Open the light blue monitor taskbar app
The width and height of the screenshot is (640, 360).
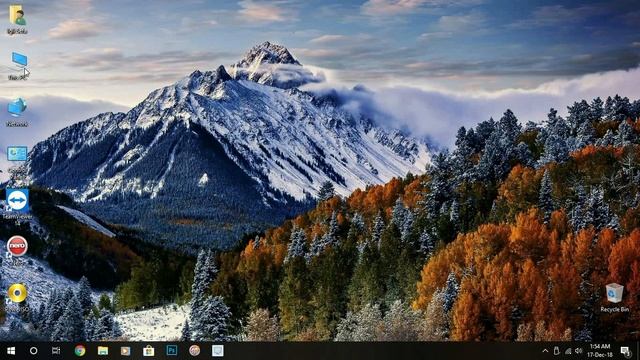pos(218,351)
